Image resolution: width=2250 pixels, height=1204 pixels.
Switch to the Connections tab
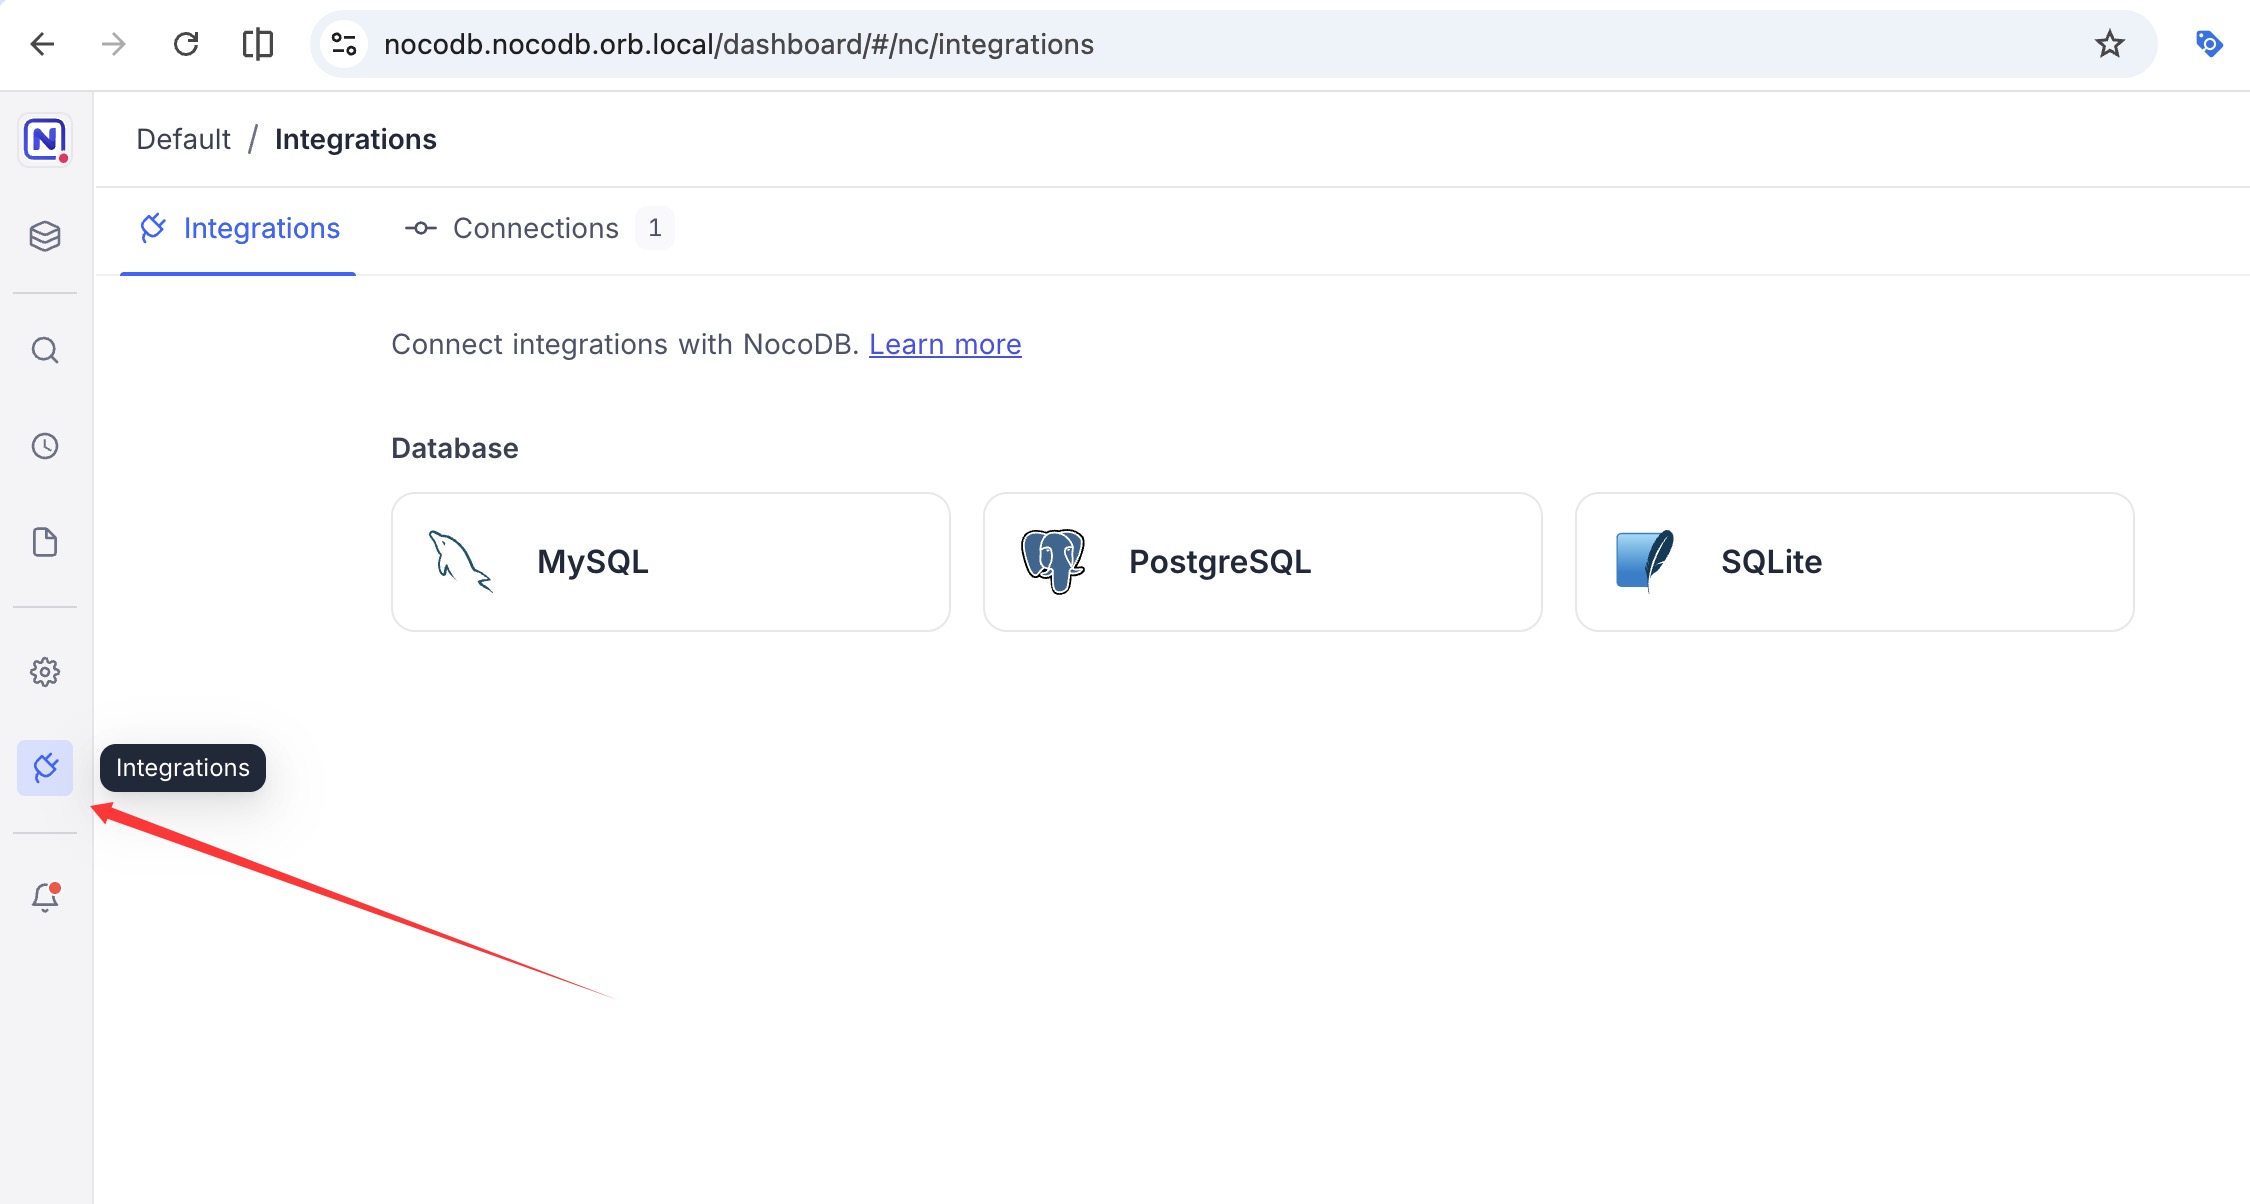click(x=535, y=229)
